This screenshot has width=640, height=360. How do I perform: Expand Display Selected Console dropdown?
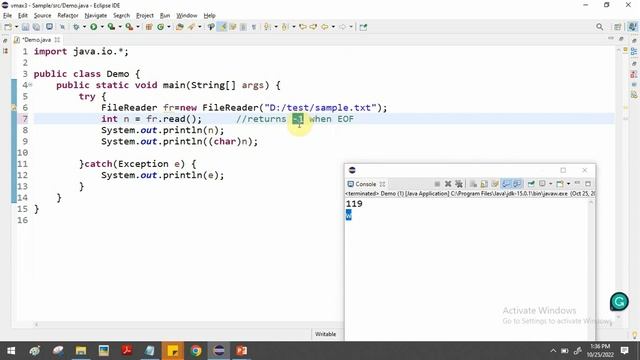551,184
